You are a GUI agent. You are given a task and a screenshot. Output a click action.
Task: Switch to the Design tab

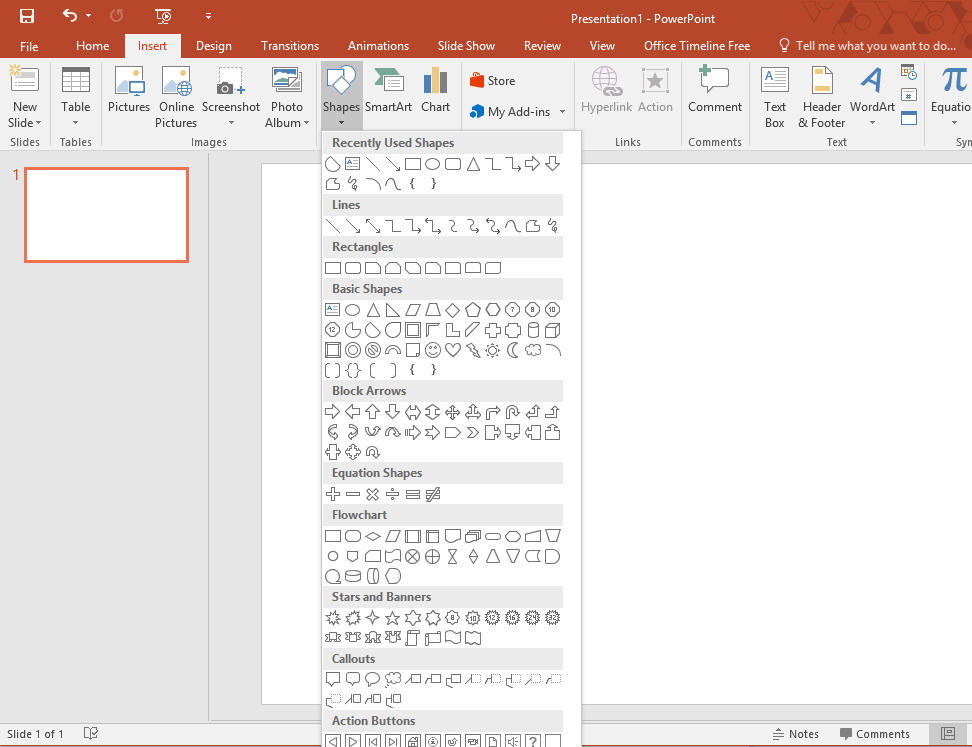(x=213, y=45)
